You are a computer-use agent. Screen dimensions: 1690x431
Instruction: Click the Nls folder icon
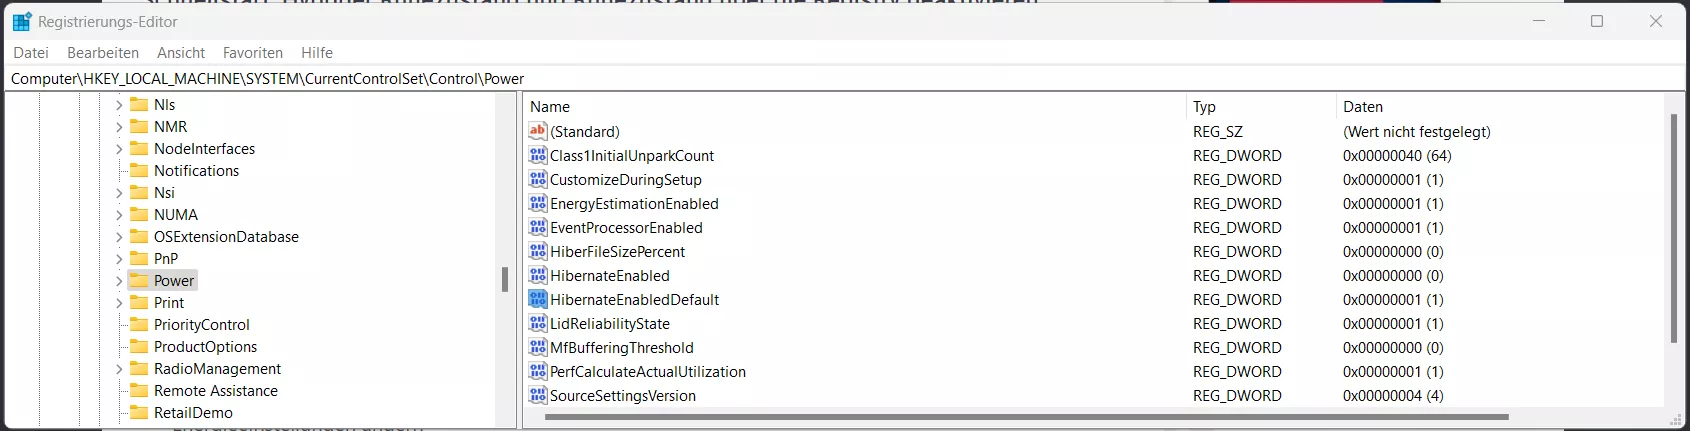139,104
